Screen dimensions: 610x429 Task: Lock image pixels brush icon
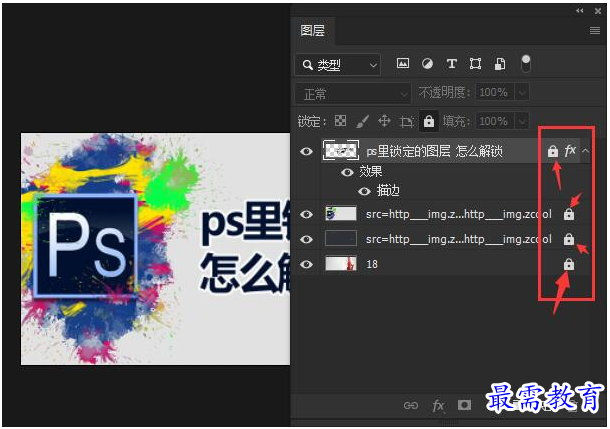[x=362, y=122]
